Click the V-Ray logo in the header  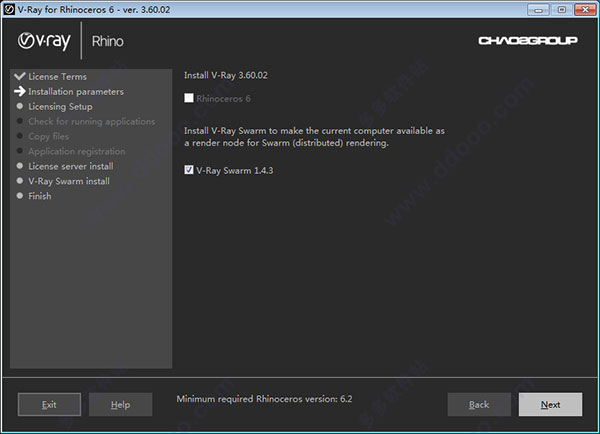[44, 41]
